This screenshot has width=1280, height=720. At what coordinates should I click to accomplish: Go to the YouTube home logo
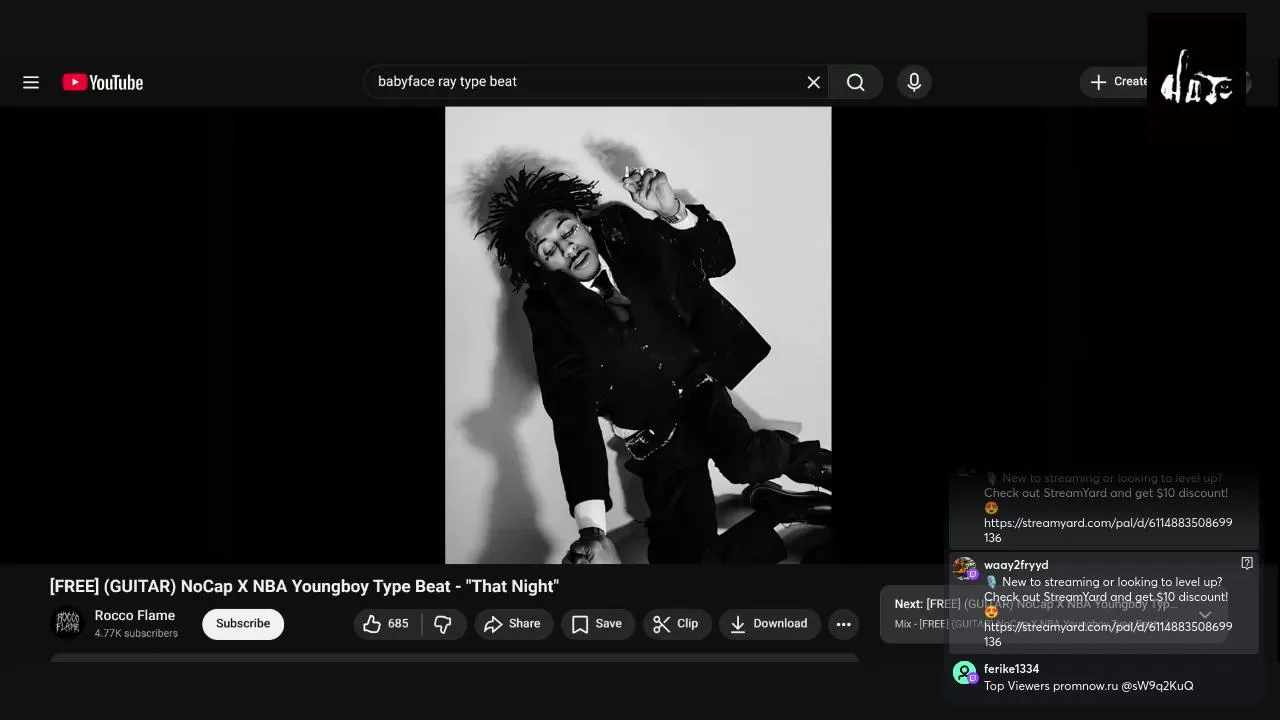click(x=103, y=82)
